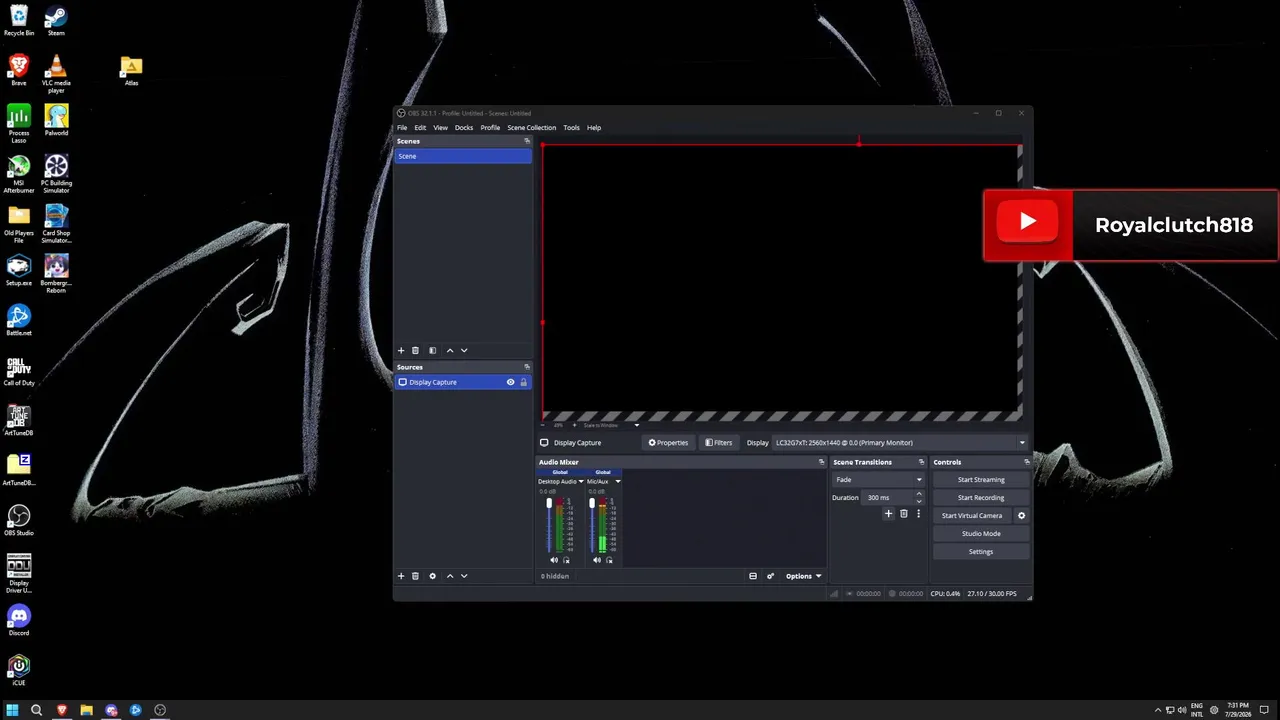Add a new scene with the plus icon

click(x=401, y=350)
